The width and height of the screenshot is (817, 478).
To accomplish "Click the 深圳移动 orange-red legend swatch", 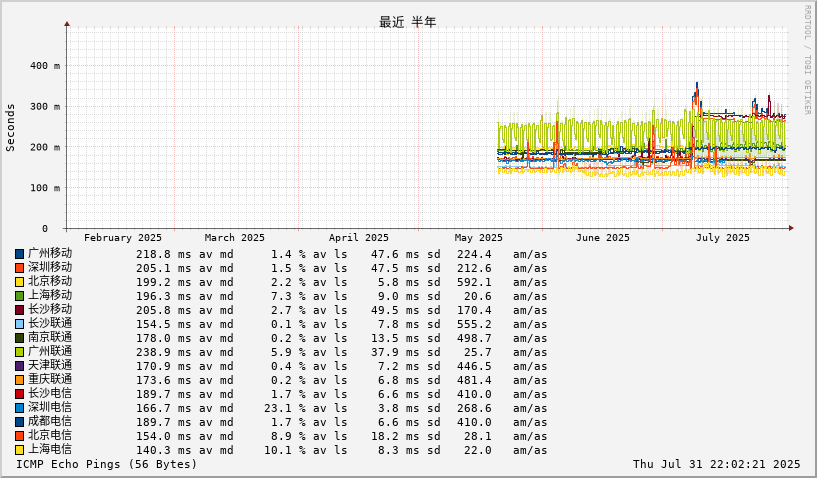I will pyautogui.click(x=20, y=268).
